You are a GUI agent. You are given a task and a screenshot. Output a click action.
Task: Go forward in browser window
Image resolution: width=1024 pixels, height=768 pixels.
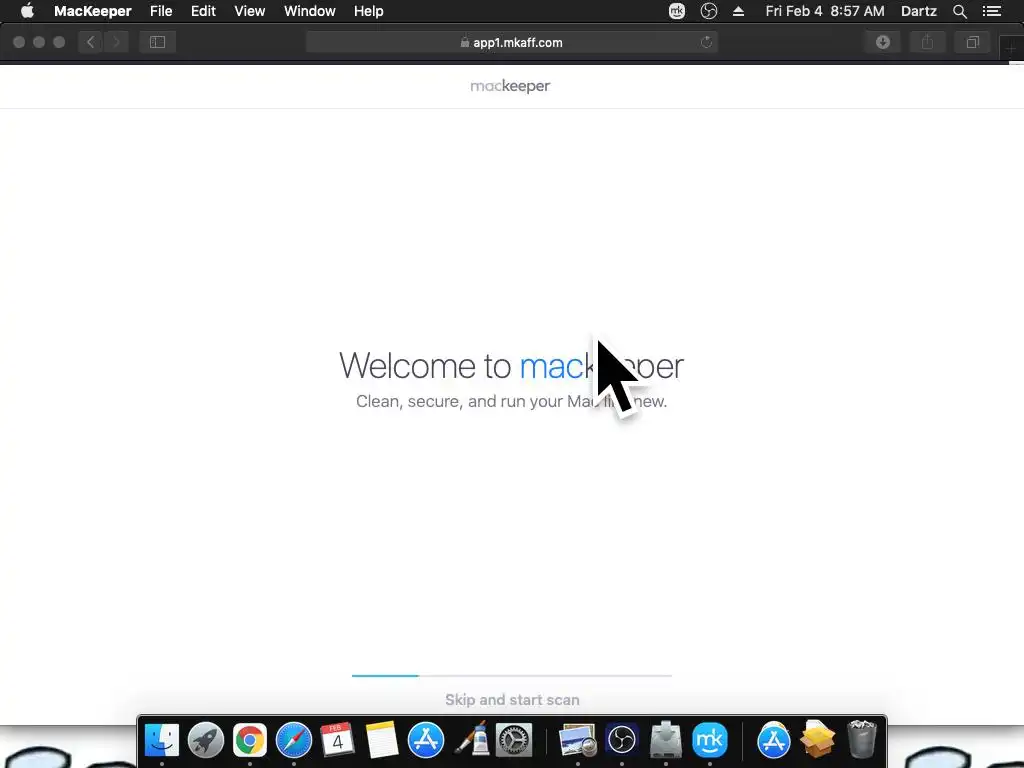[116, 42]
